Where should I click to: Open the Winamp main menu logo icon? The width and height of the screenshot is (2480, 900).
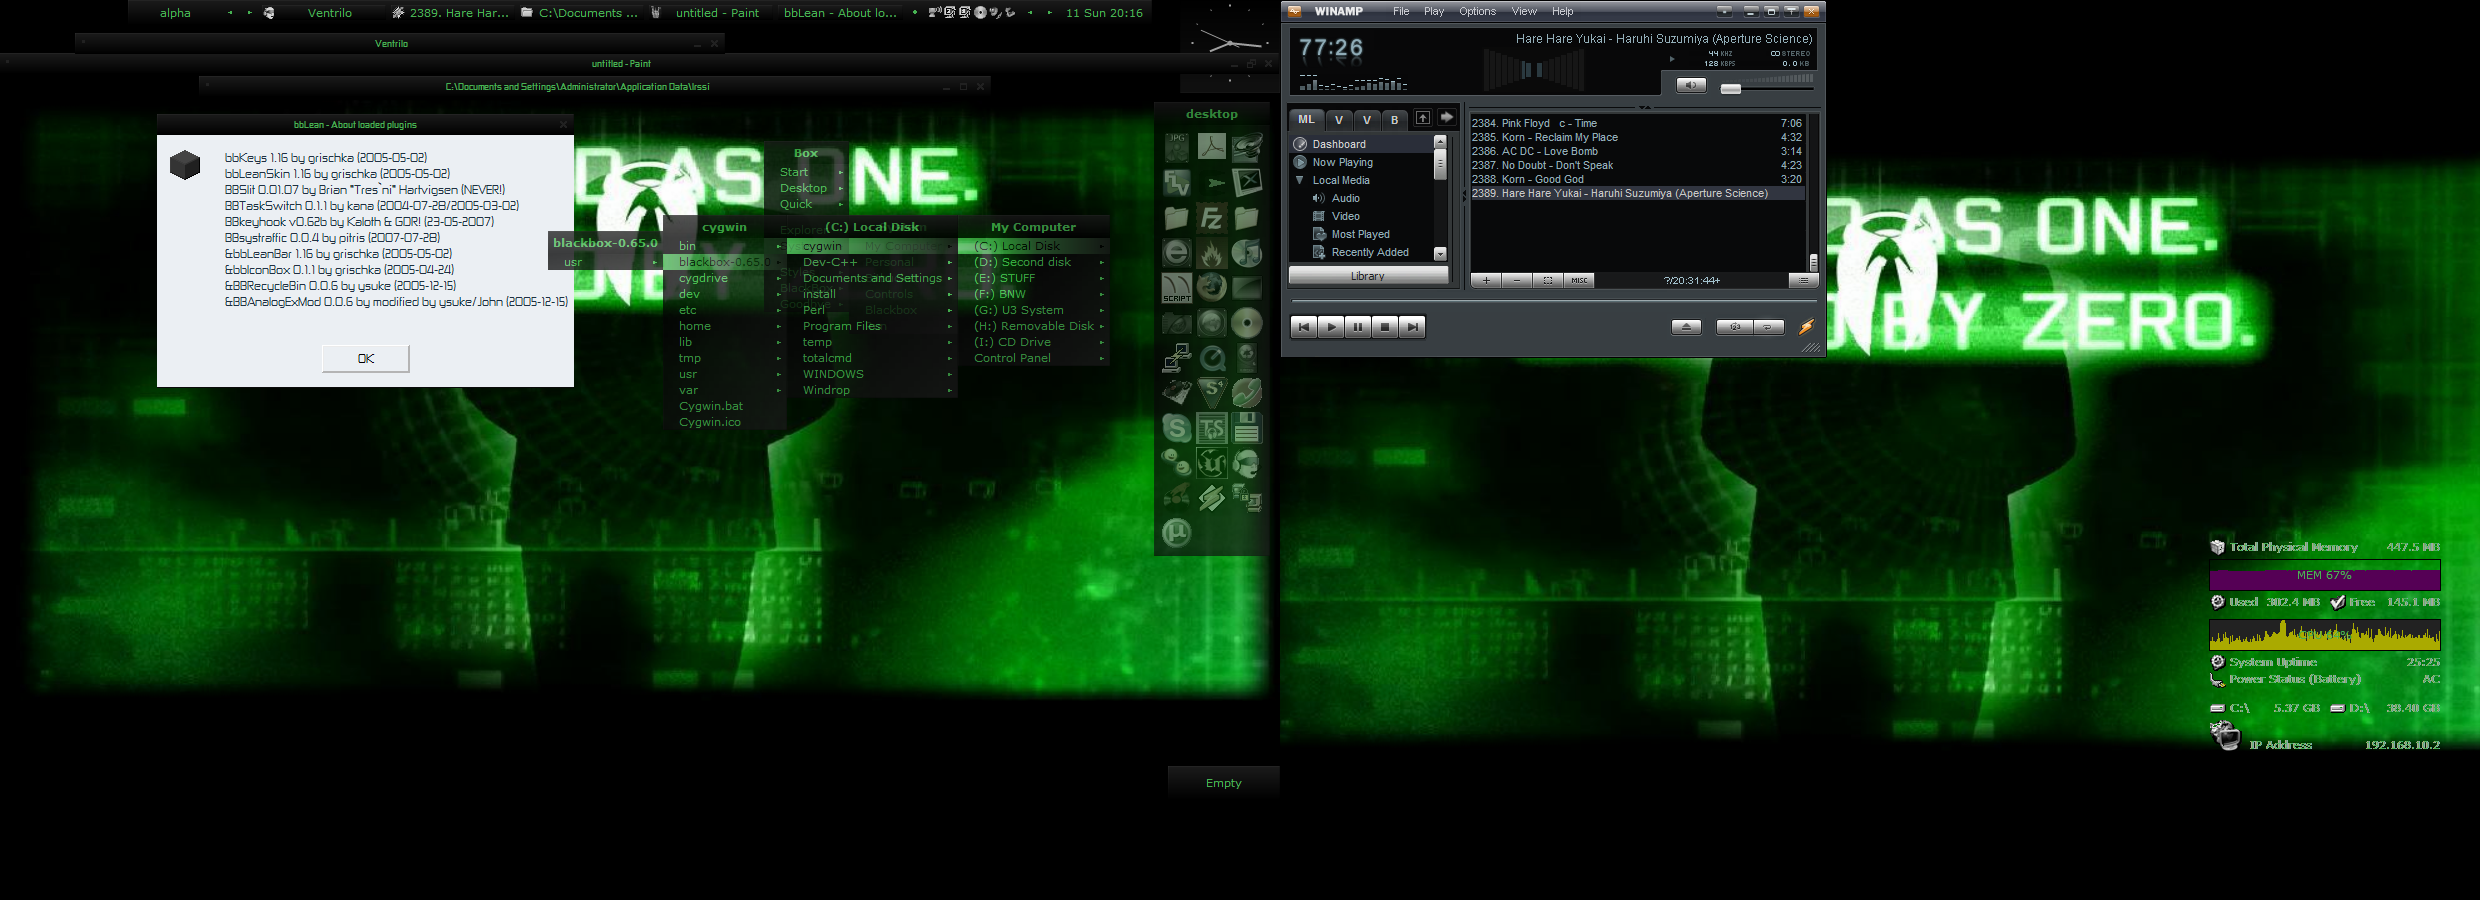pos(1294,11)
